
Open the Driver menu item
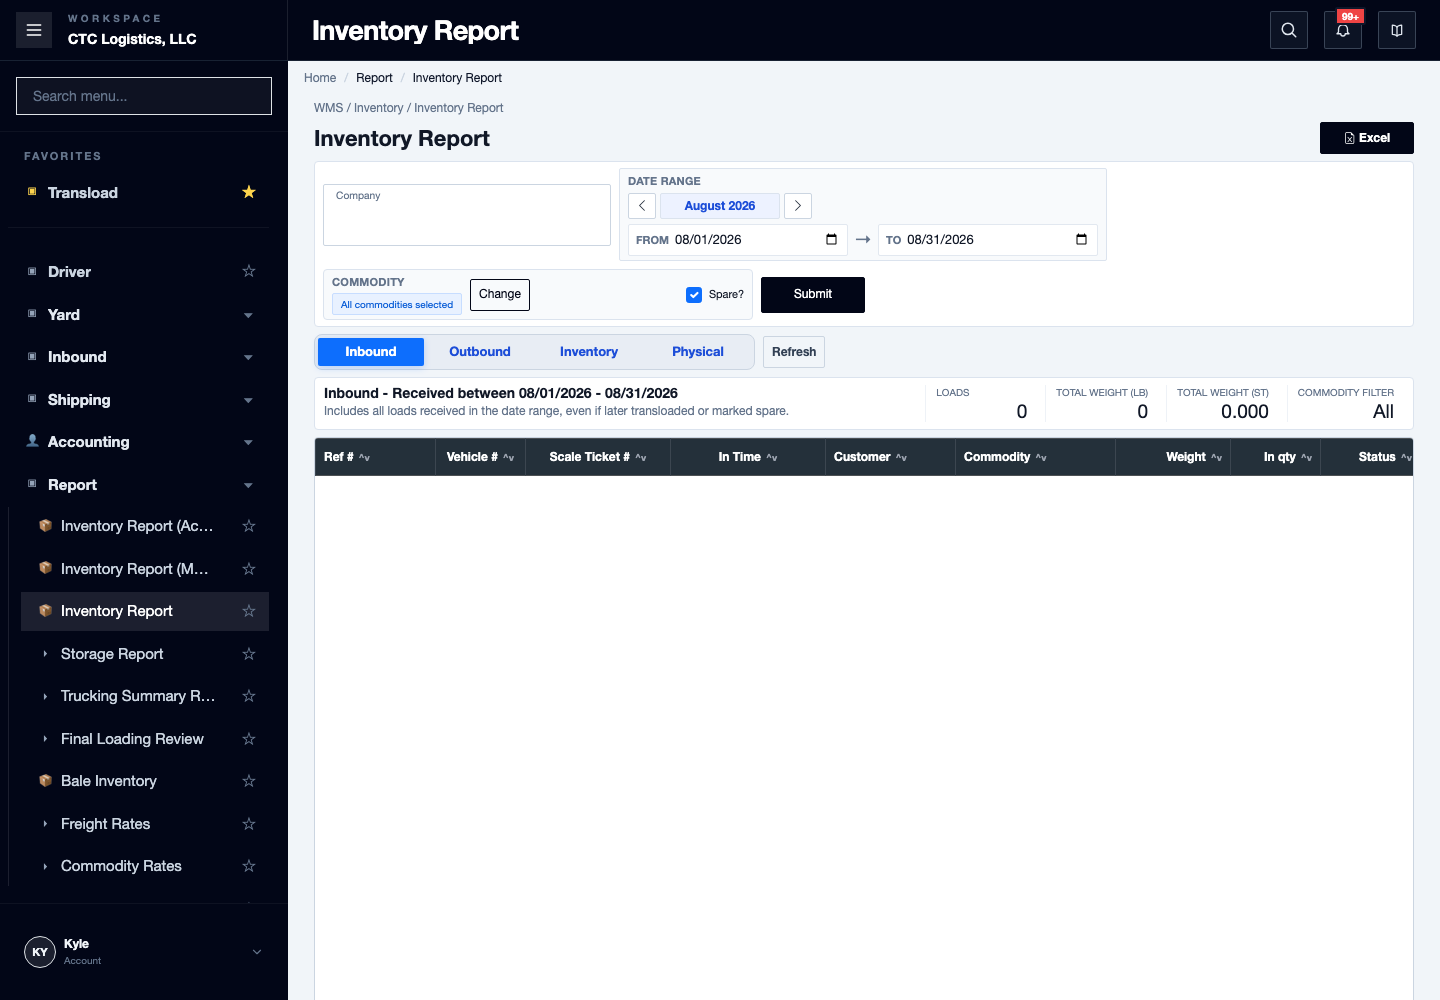[69, 271]
